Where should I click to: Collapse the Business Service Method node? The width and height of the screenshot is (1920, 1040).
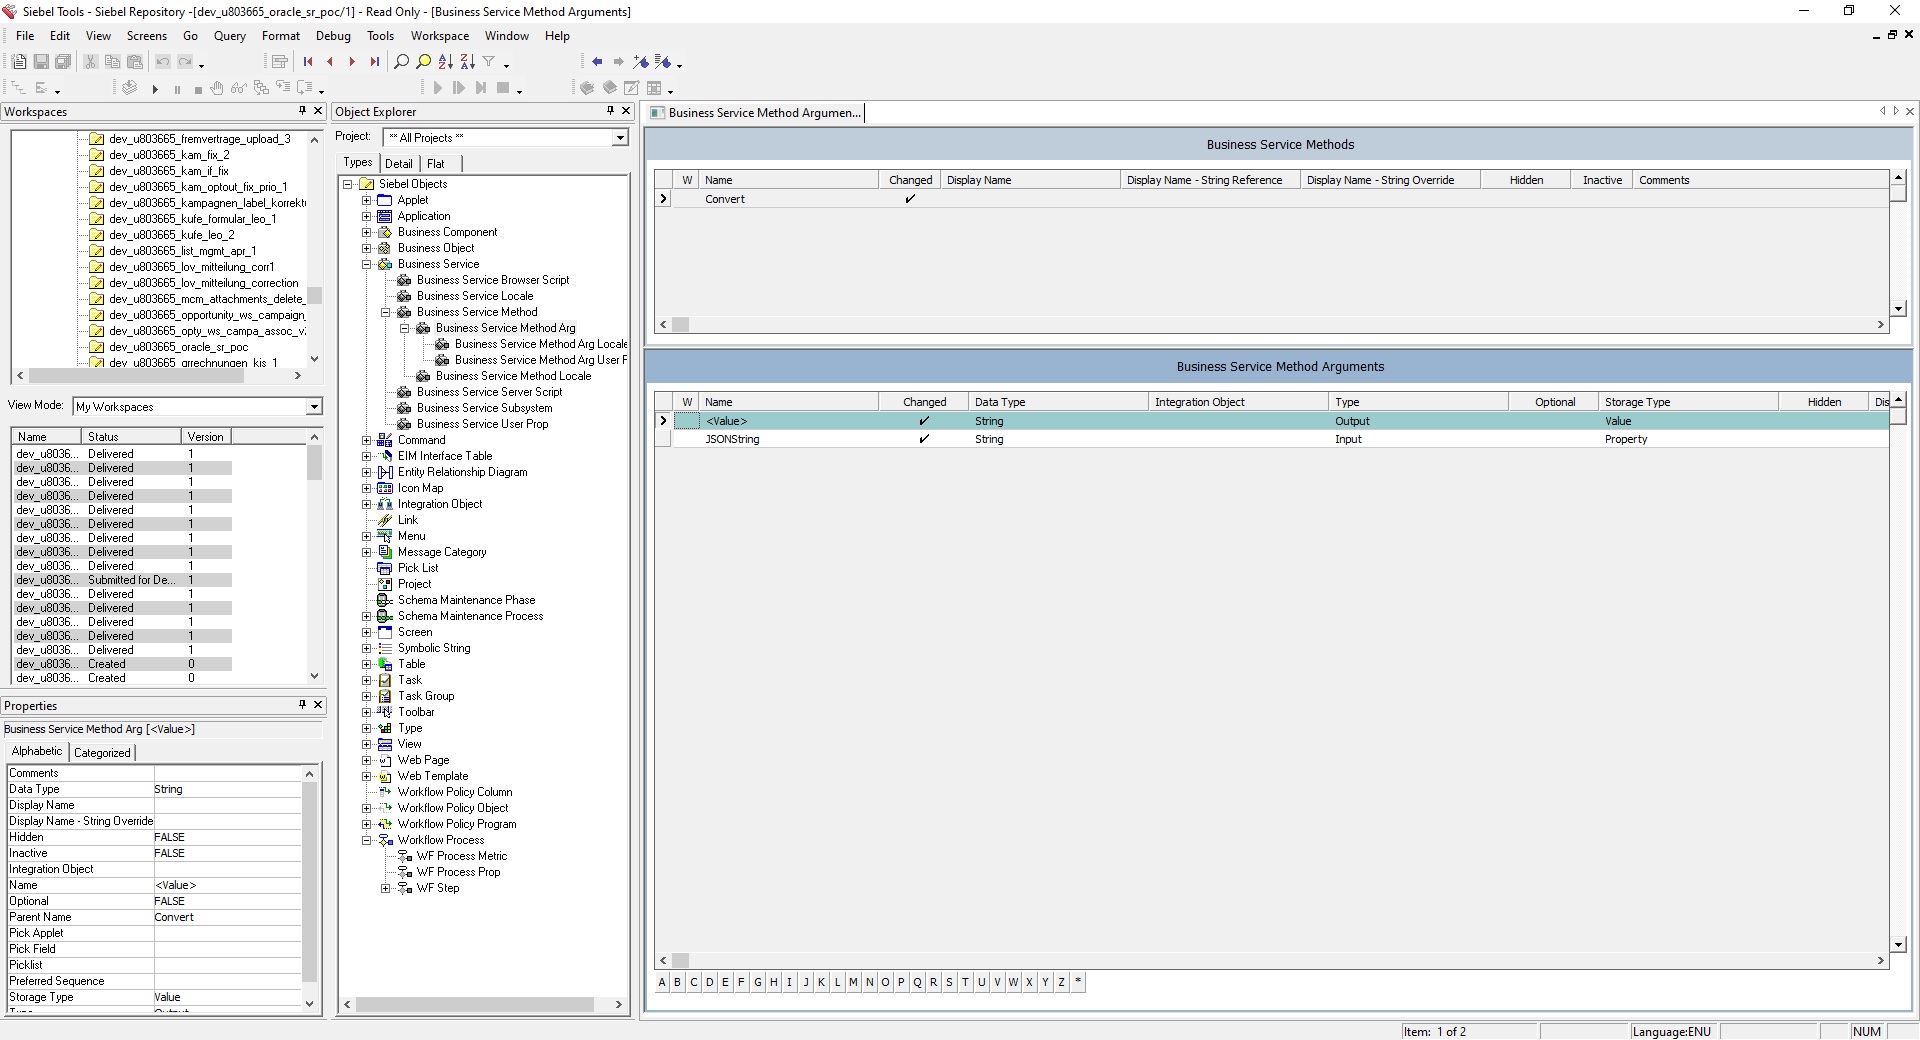tap(385, 312)
